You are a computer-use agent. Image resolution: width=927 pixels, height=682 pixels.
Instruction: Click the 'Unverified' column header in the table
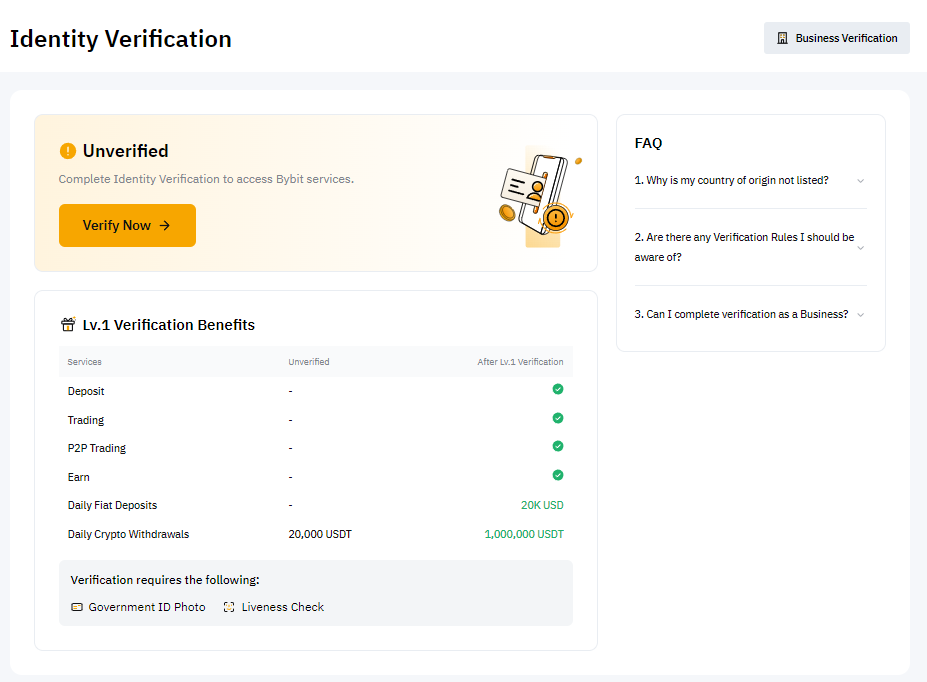tap(309, 362)
